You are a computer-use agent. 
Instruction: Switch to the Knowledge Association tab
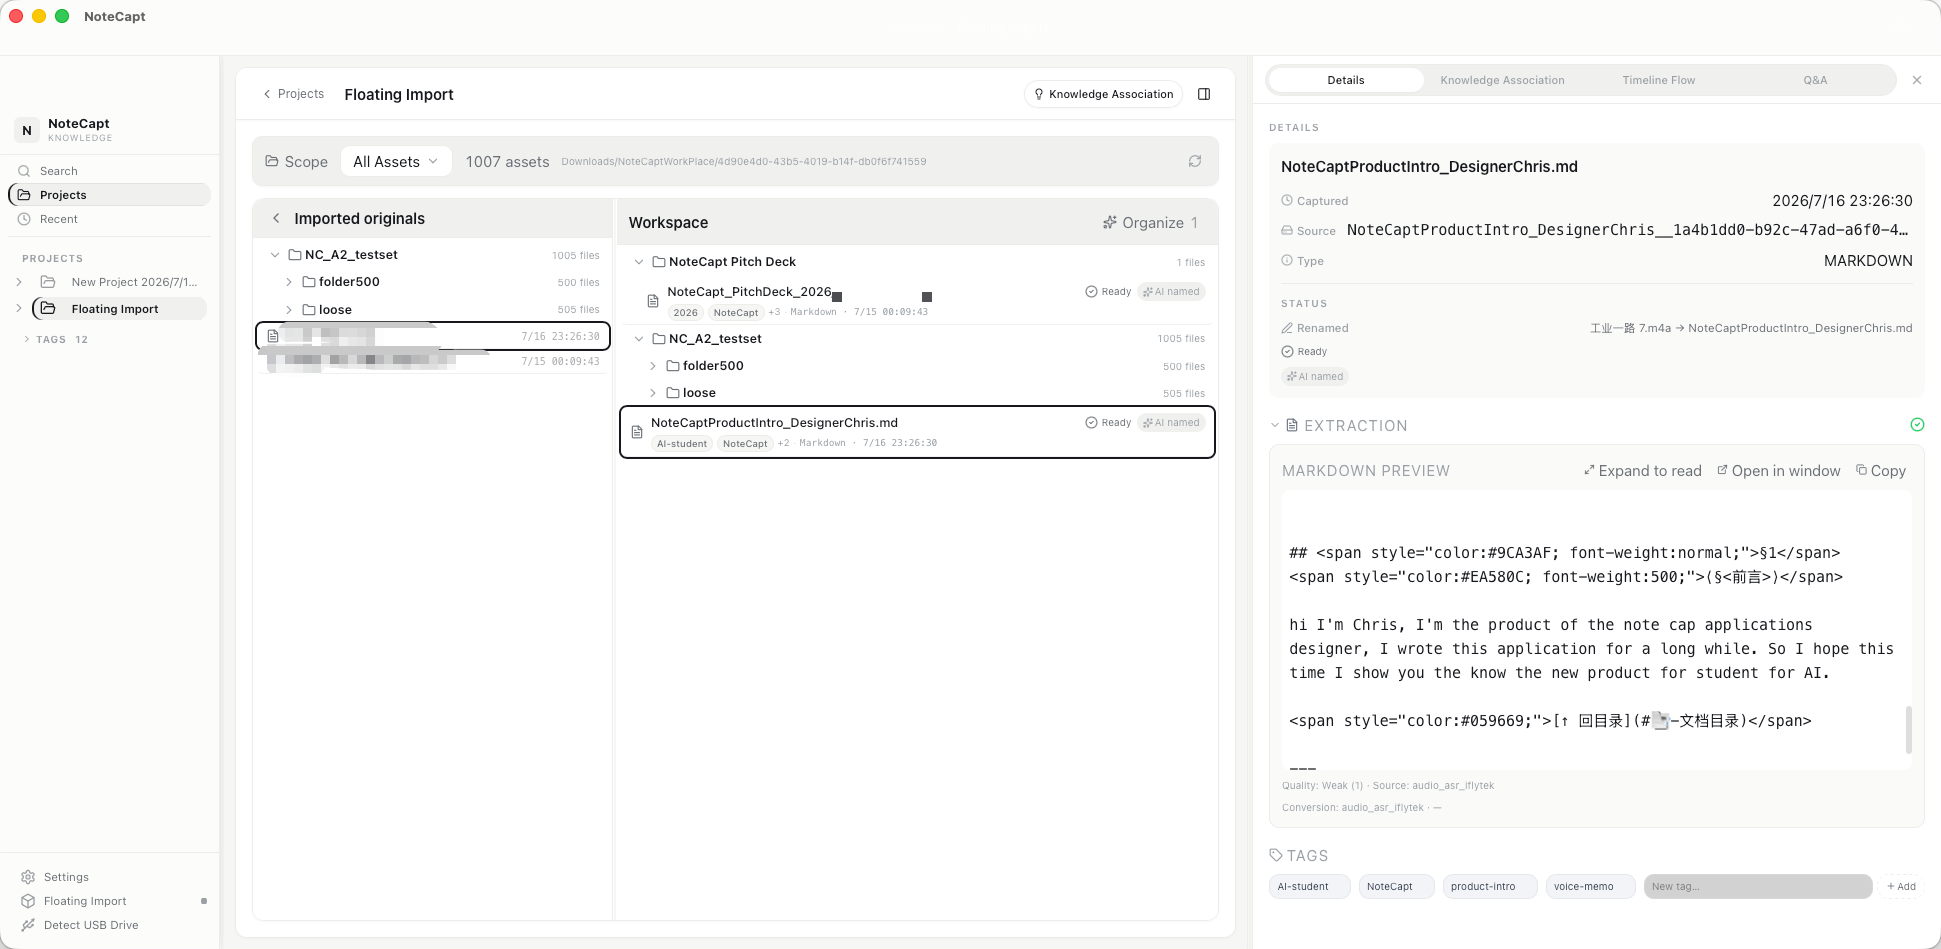click(x=1502, y=80)
